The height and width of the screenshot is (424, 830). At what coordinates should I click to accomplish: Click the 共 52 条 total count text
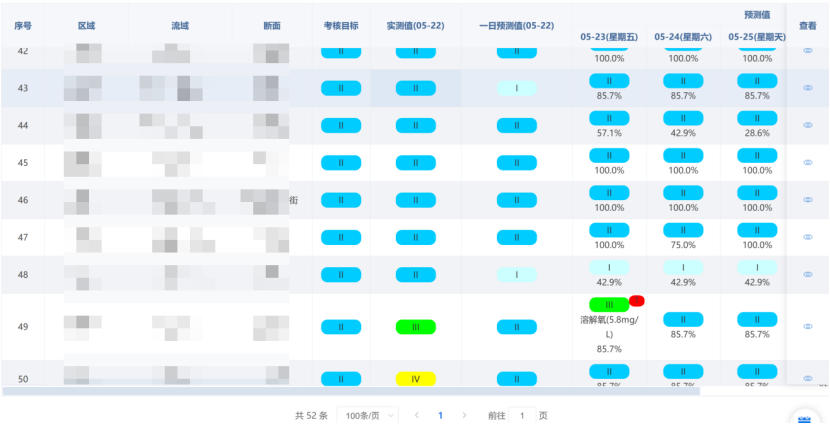(x=311, y=416)
